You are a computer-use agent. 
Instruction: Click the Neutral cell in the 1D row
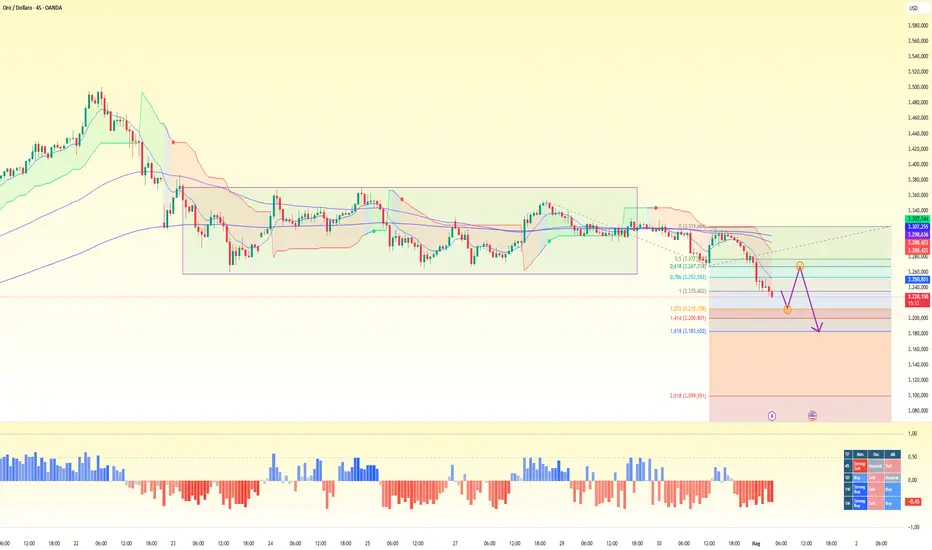click(893, 478)
